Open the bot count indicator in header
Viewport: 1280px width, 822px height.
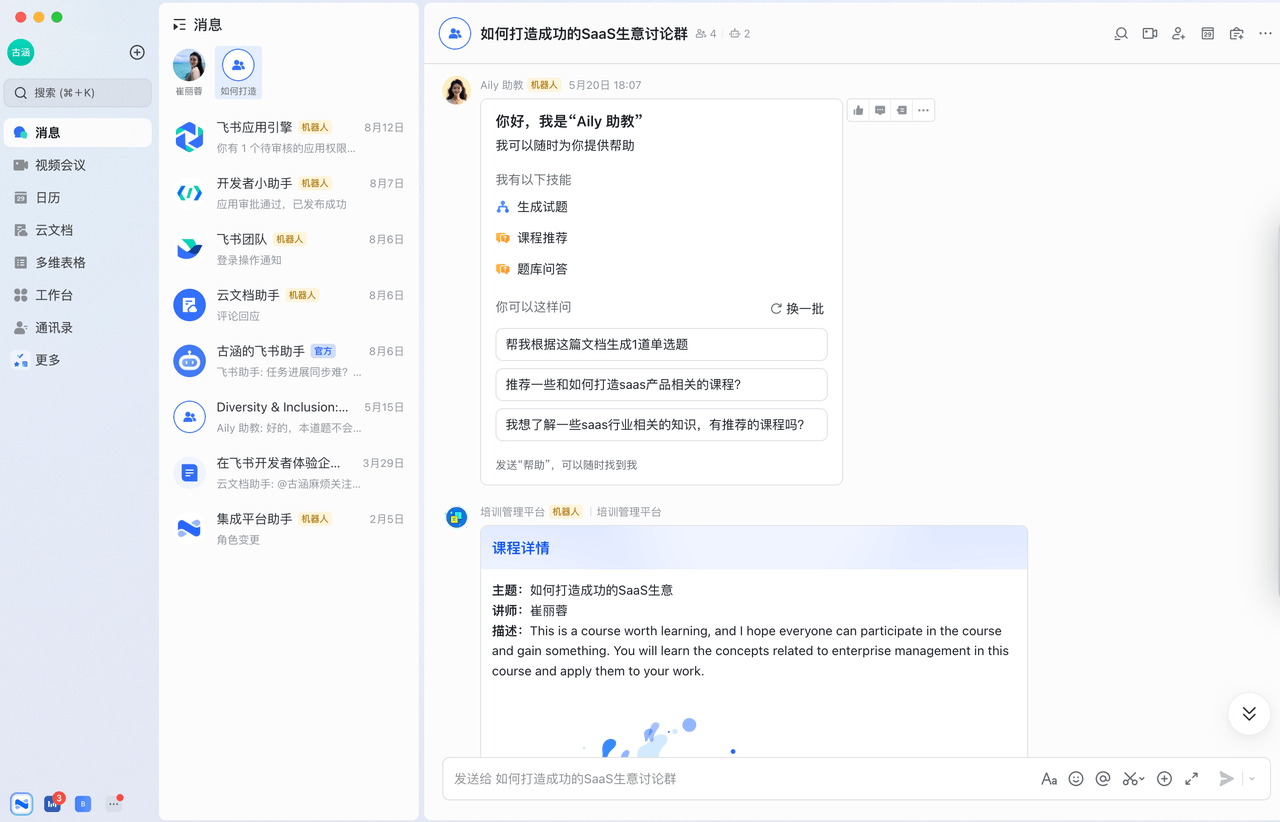[740, 34]
